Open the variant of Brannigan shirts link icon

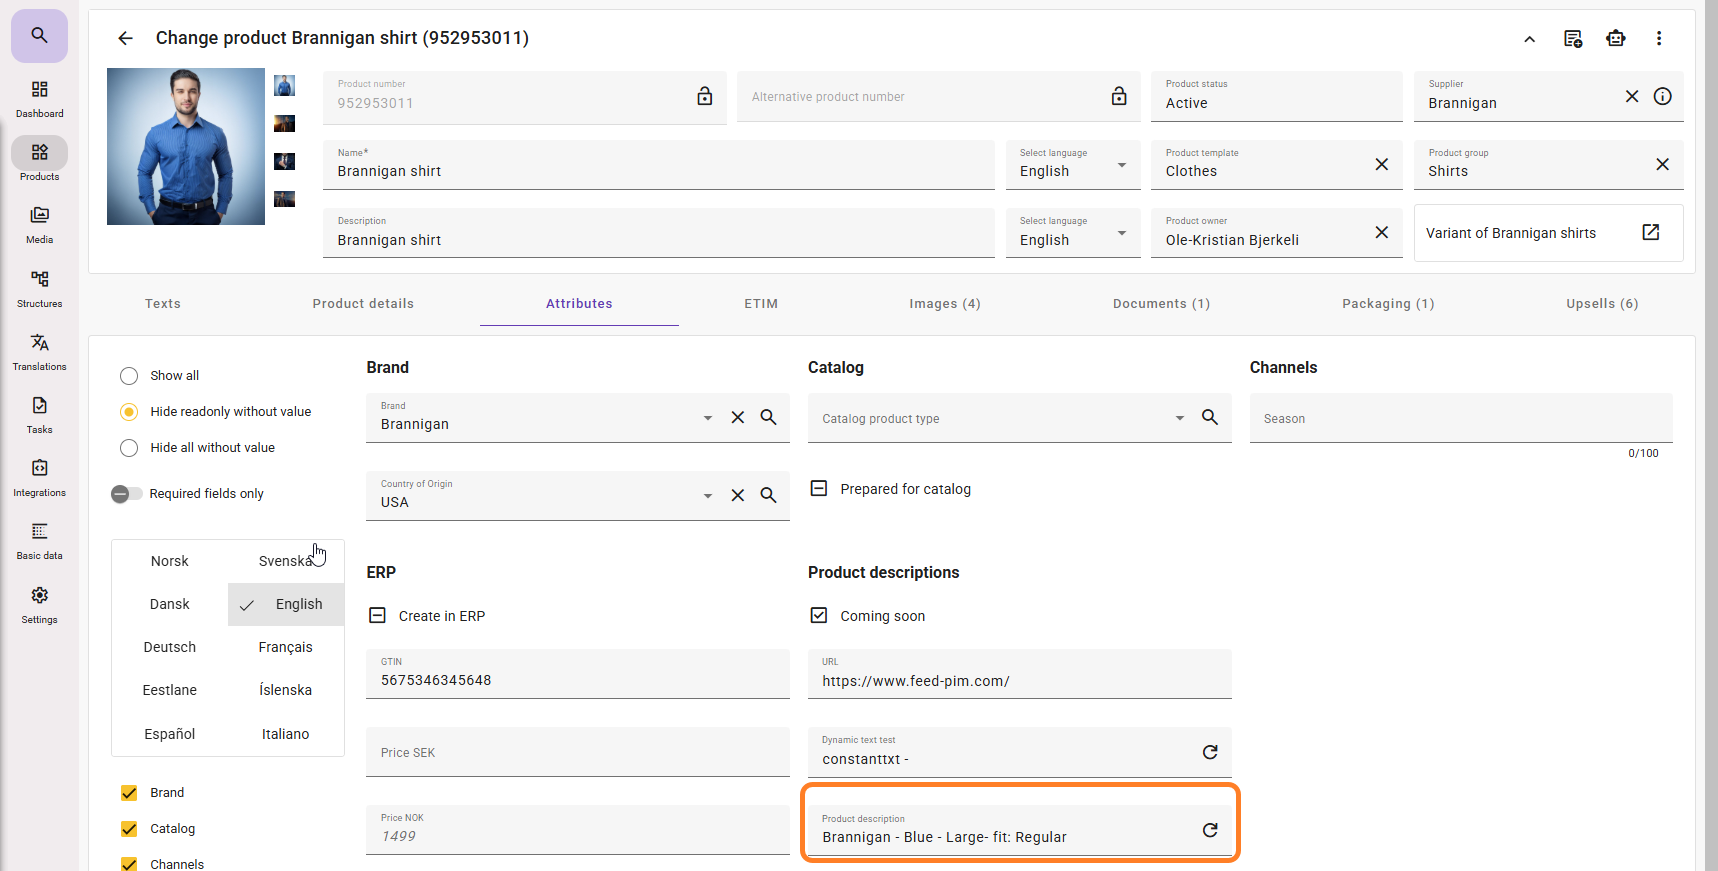[1650, 232]
